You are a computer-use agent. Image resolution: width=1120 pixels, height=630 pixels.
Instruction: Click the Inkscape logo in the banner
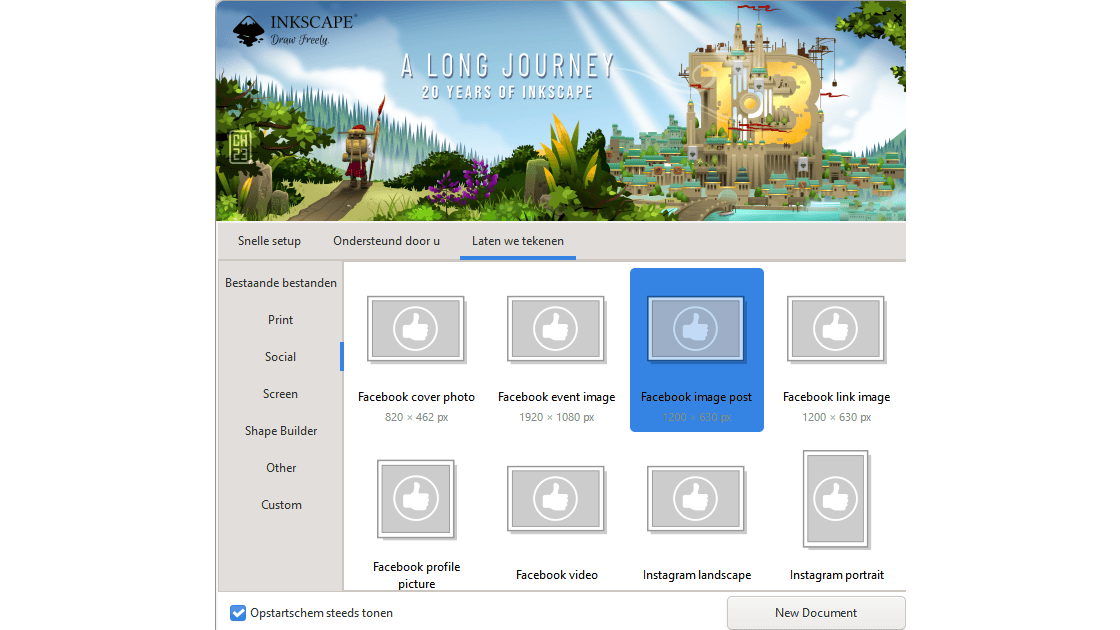point(249,31)
